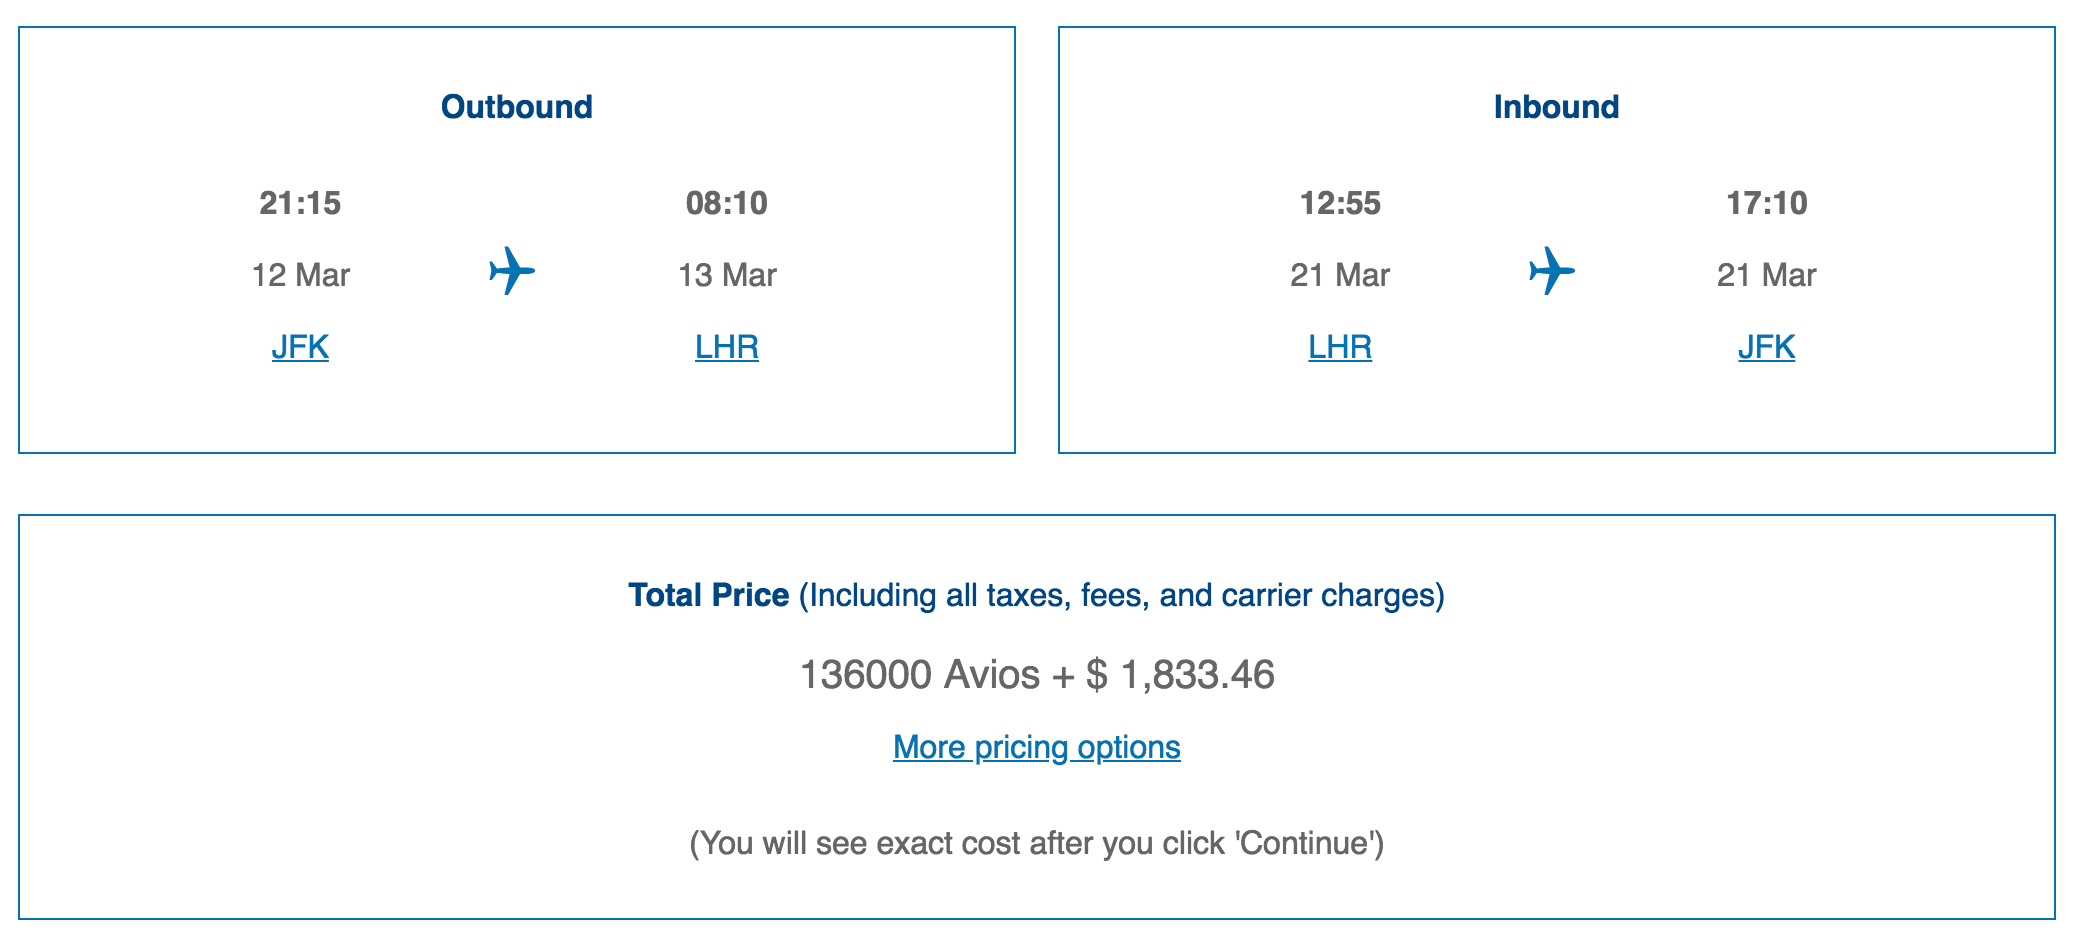Select the 17:10 inbound arrival time
This screenshot has width=2074, height=938.
pos(1767,203)
